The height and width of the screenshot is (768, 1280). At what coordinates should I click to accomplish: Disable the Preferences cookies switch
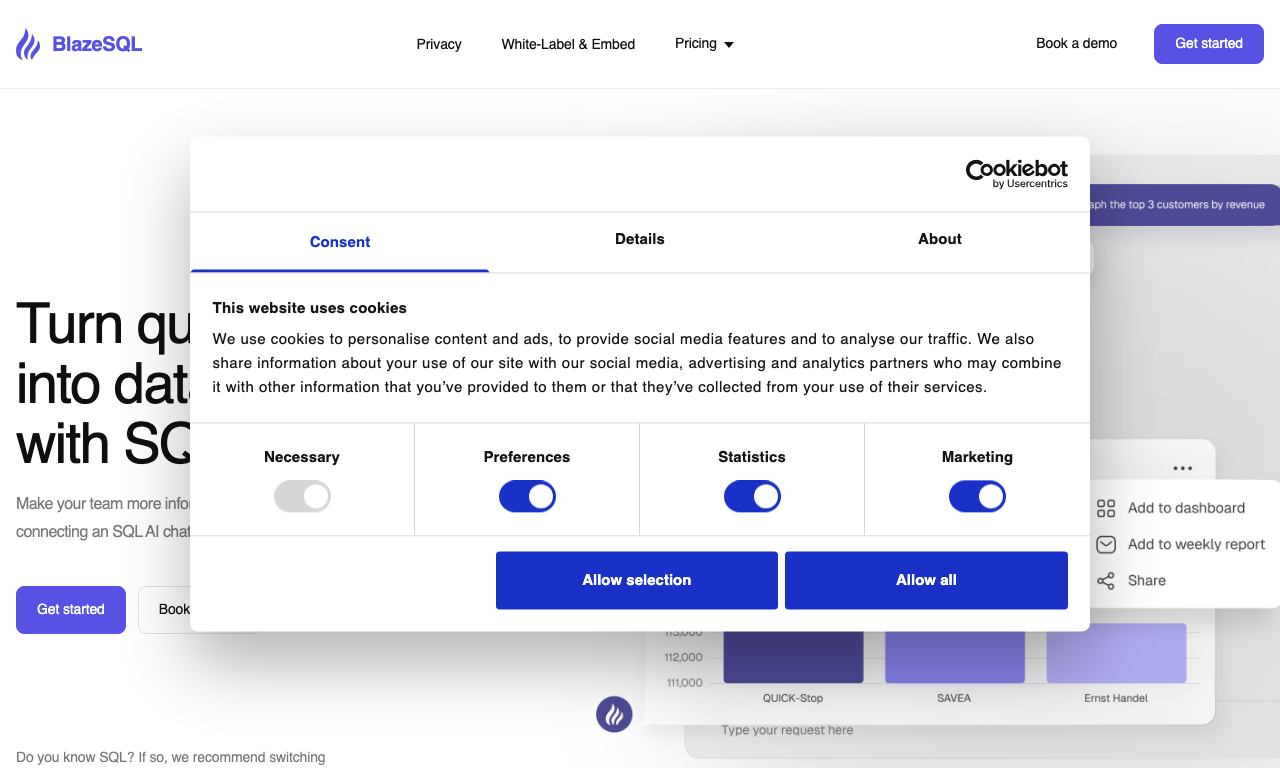click(x=527, y=496)
